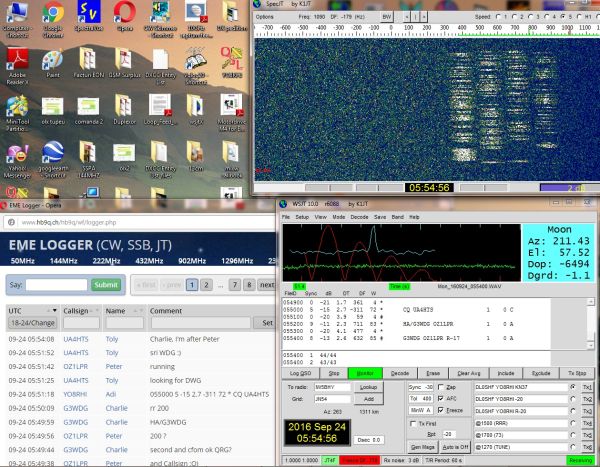
Task: Launch Paint from desktop
Action: 52,63
